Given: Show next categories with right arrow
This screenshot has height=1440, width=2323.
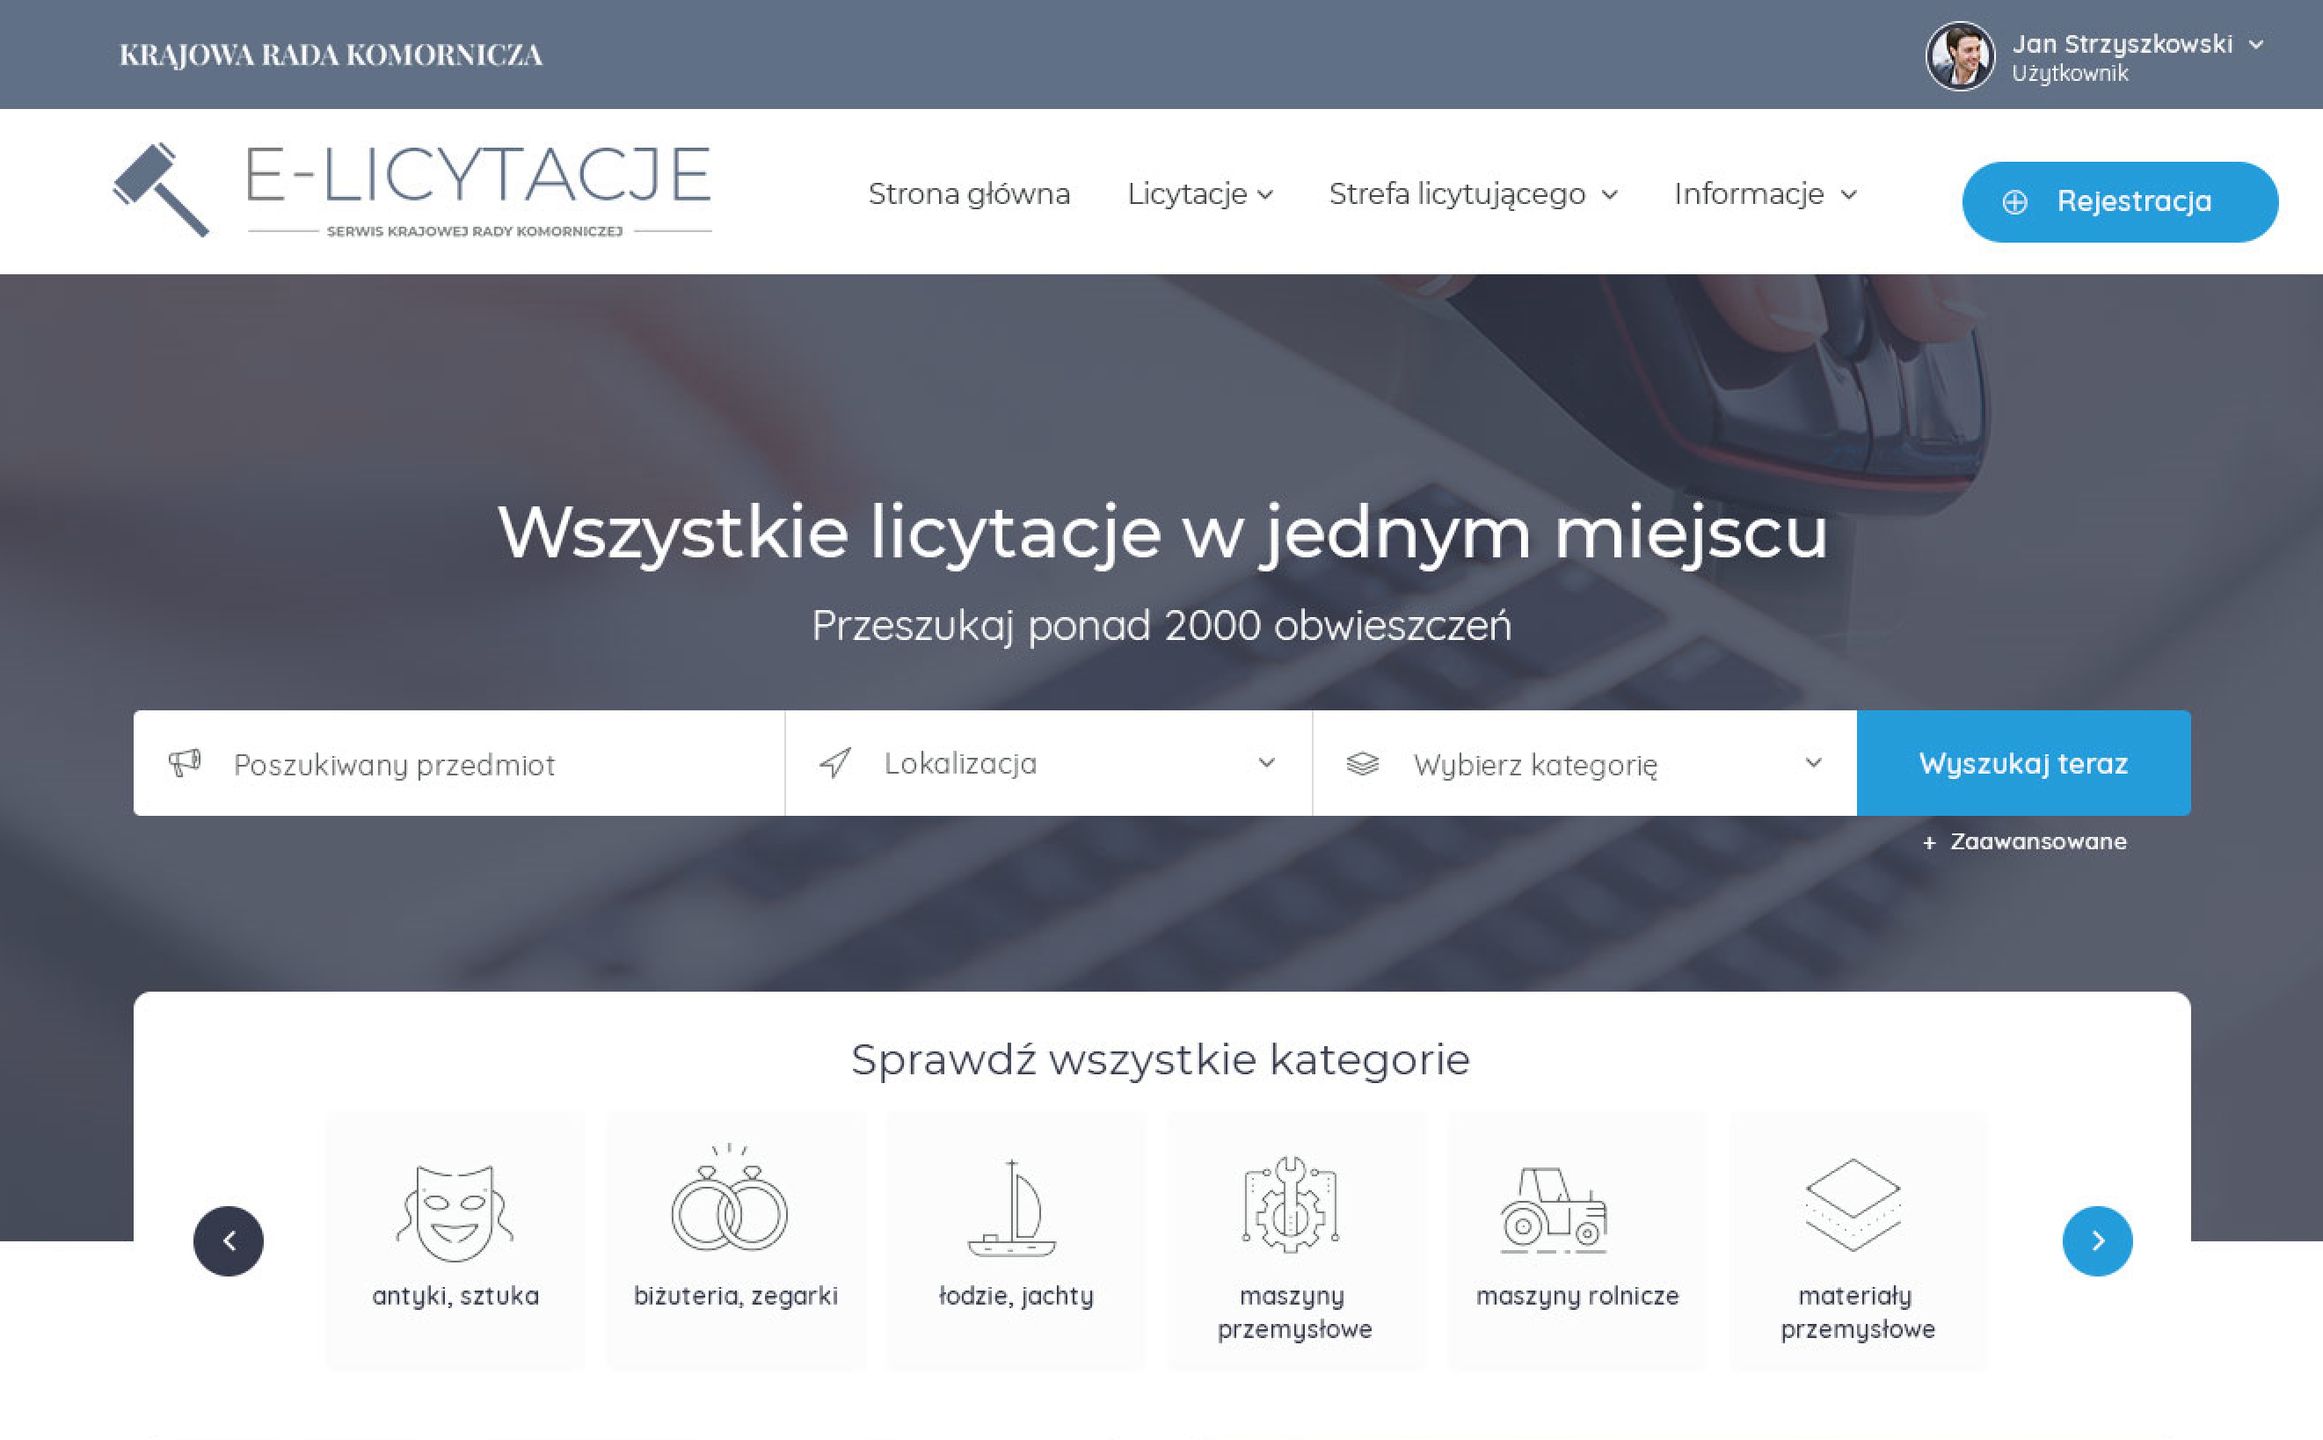Looking at the screenshot, I should click(x=2097, y=1241).
